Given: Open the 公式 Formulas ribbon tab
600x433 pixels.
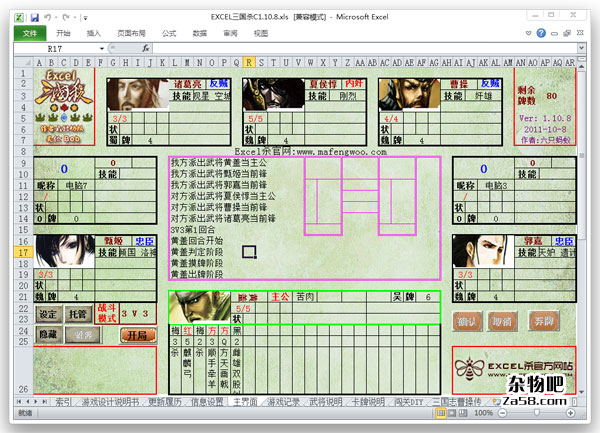Looking at the screenshot, I should click(x=169, y=33).
